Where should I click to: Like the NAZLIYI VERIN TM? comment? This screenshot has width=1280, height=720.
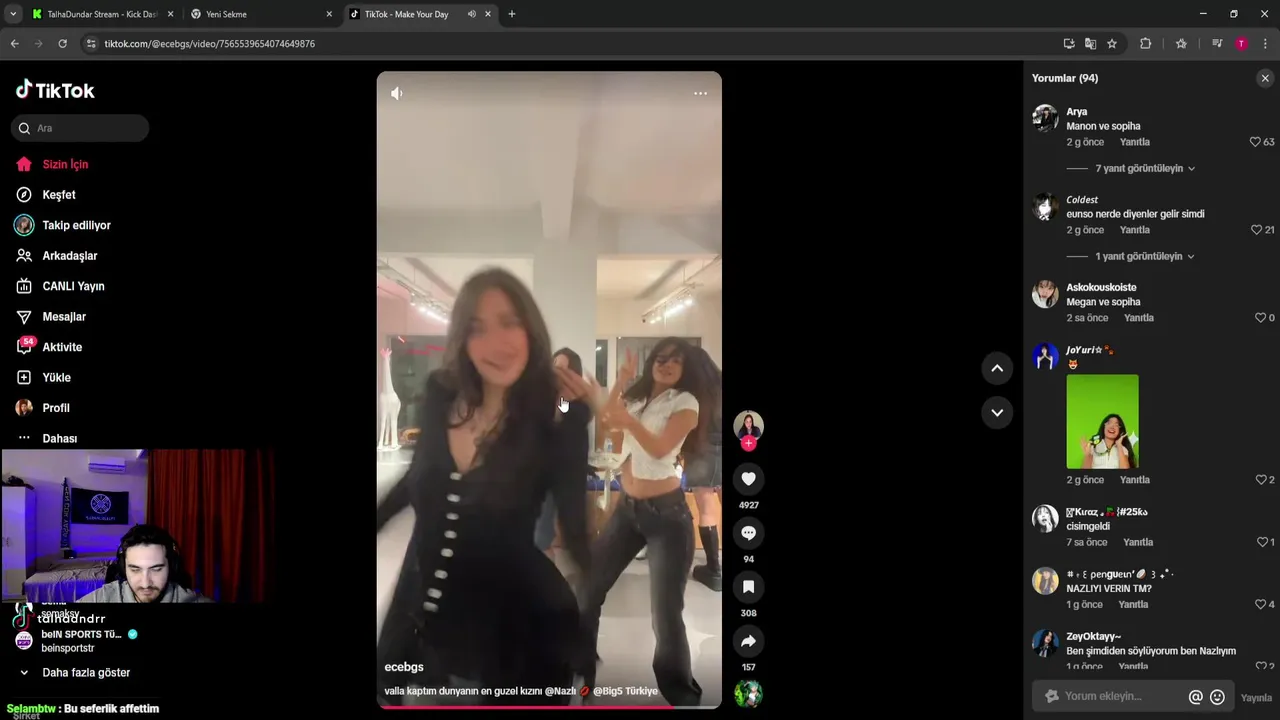click(x=1260, y=605)
